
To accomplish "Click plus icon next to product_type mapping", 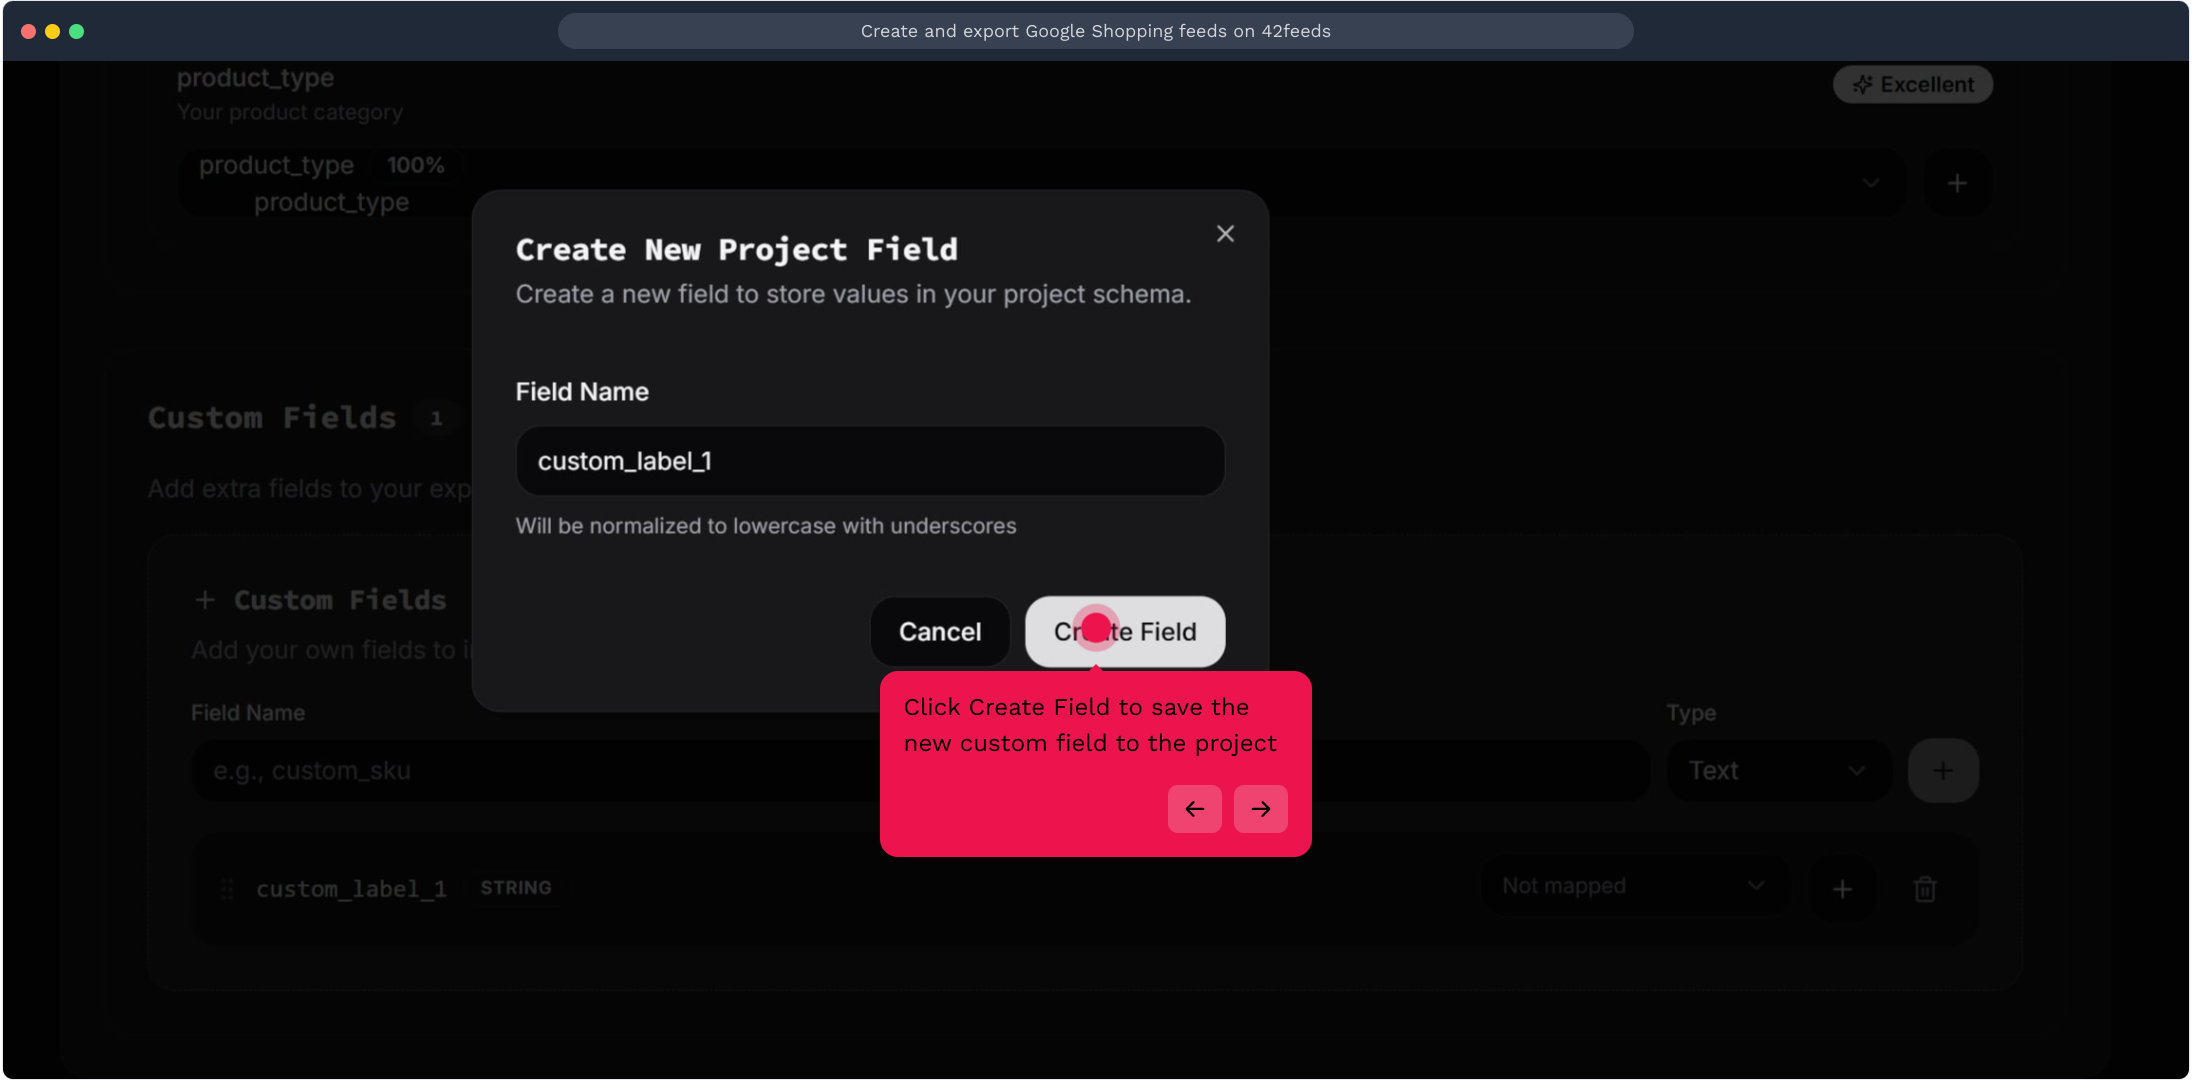I will (x=1957, y=183).
